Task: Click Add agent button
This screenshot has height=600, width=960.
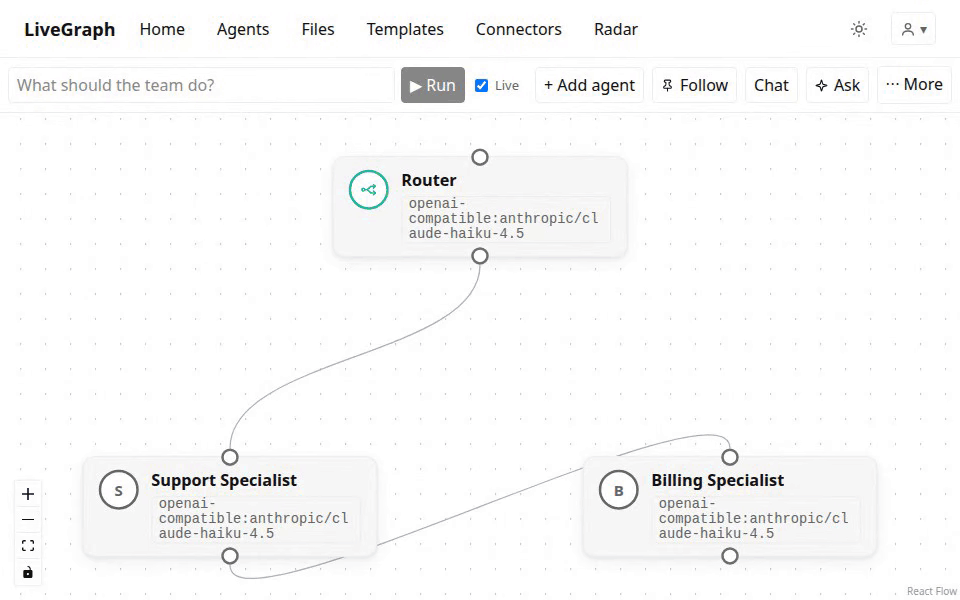Action: [589, 85]
